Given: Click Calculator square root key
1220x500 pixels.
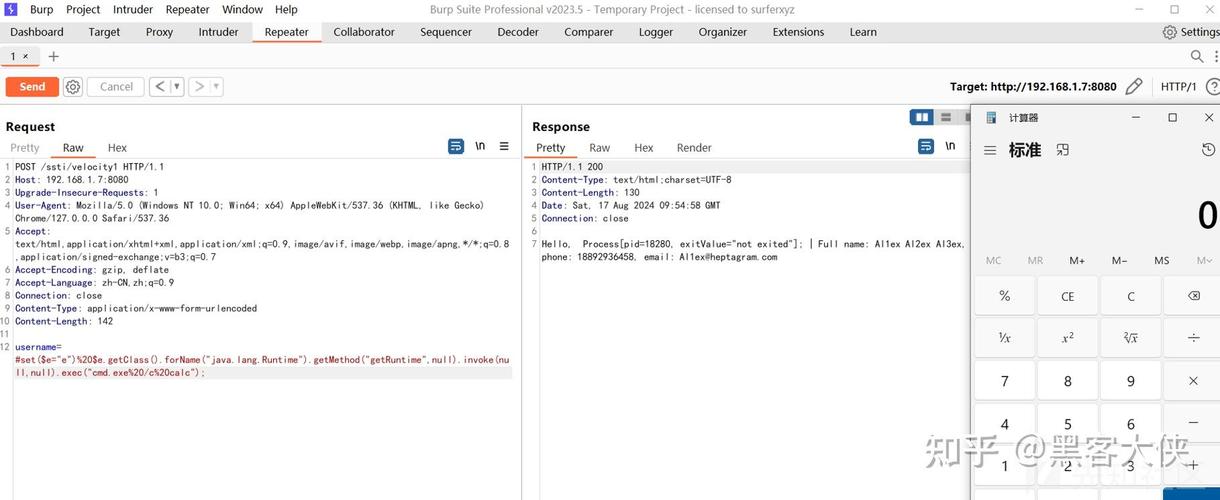Looking at the screenshot, I should [1131, 338].
